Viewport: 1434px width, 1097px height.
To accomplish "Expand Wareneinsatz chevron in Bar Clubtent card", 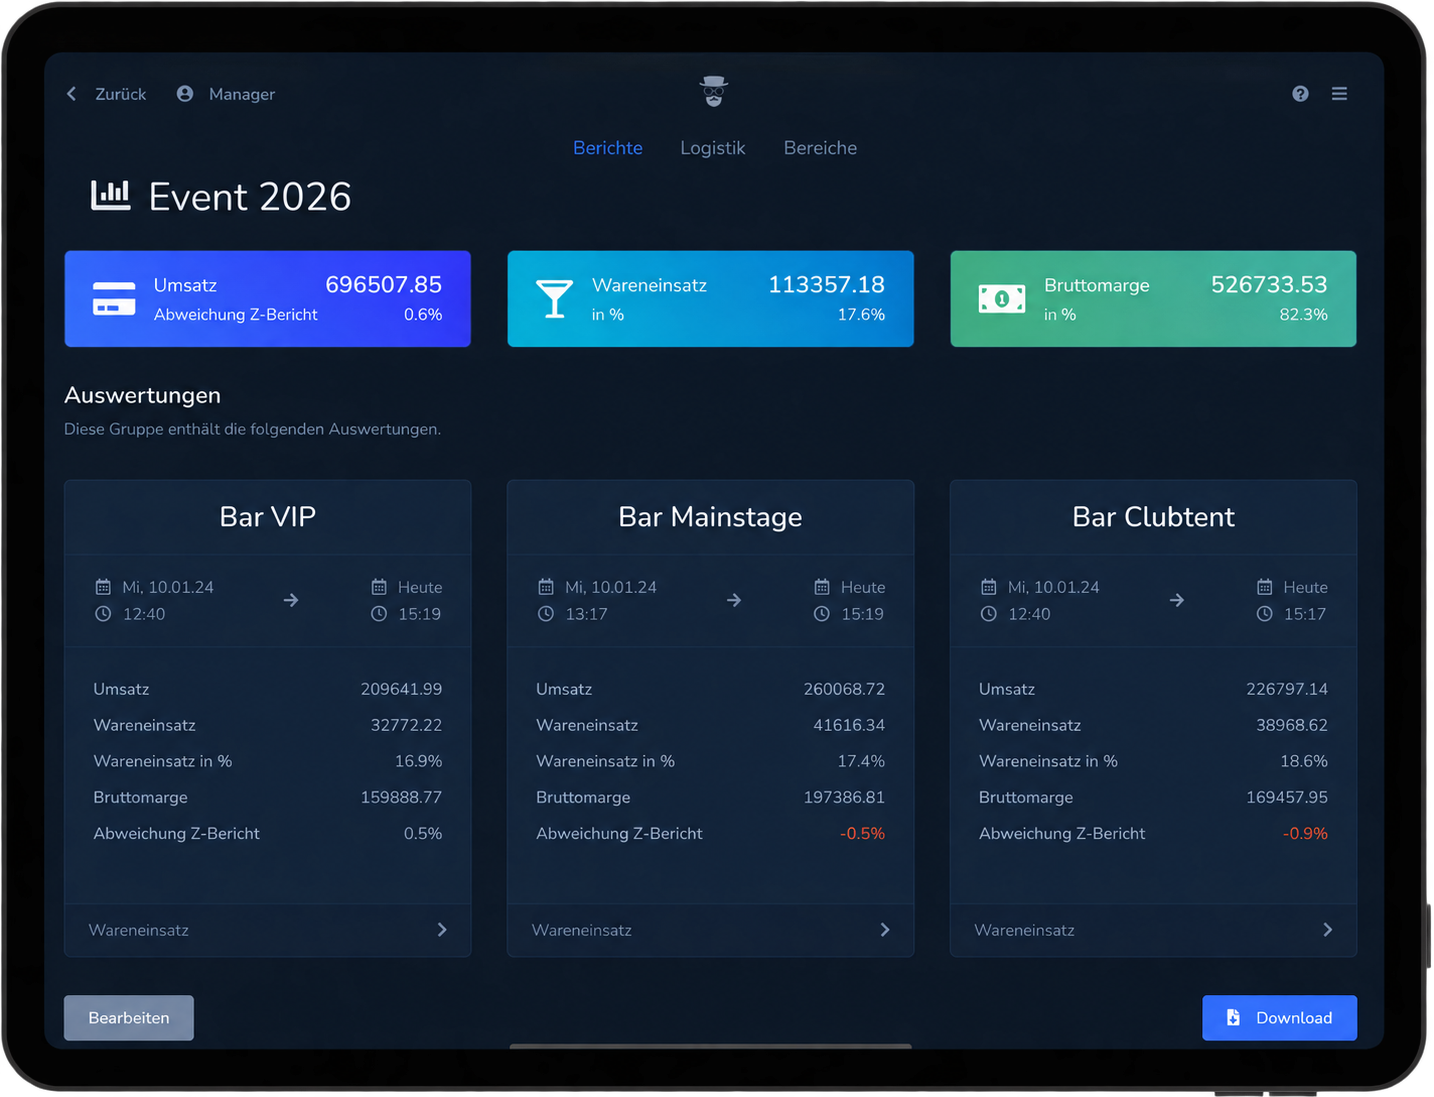I will coord(1328,930).
